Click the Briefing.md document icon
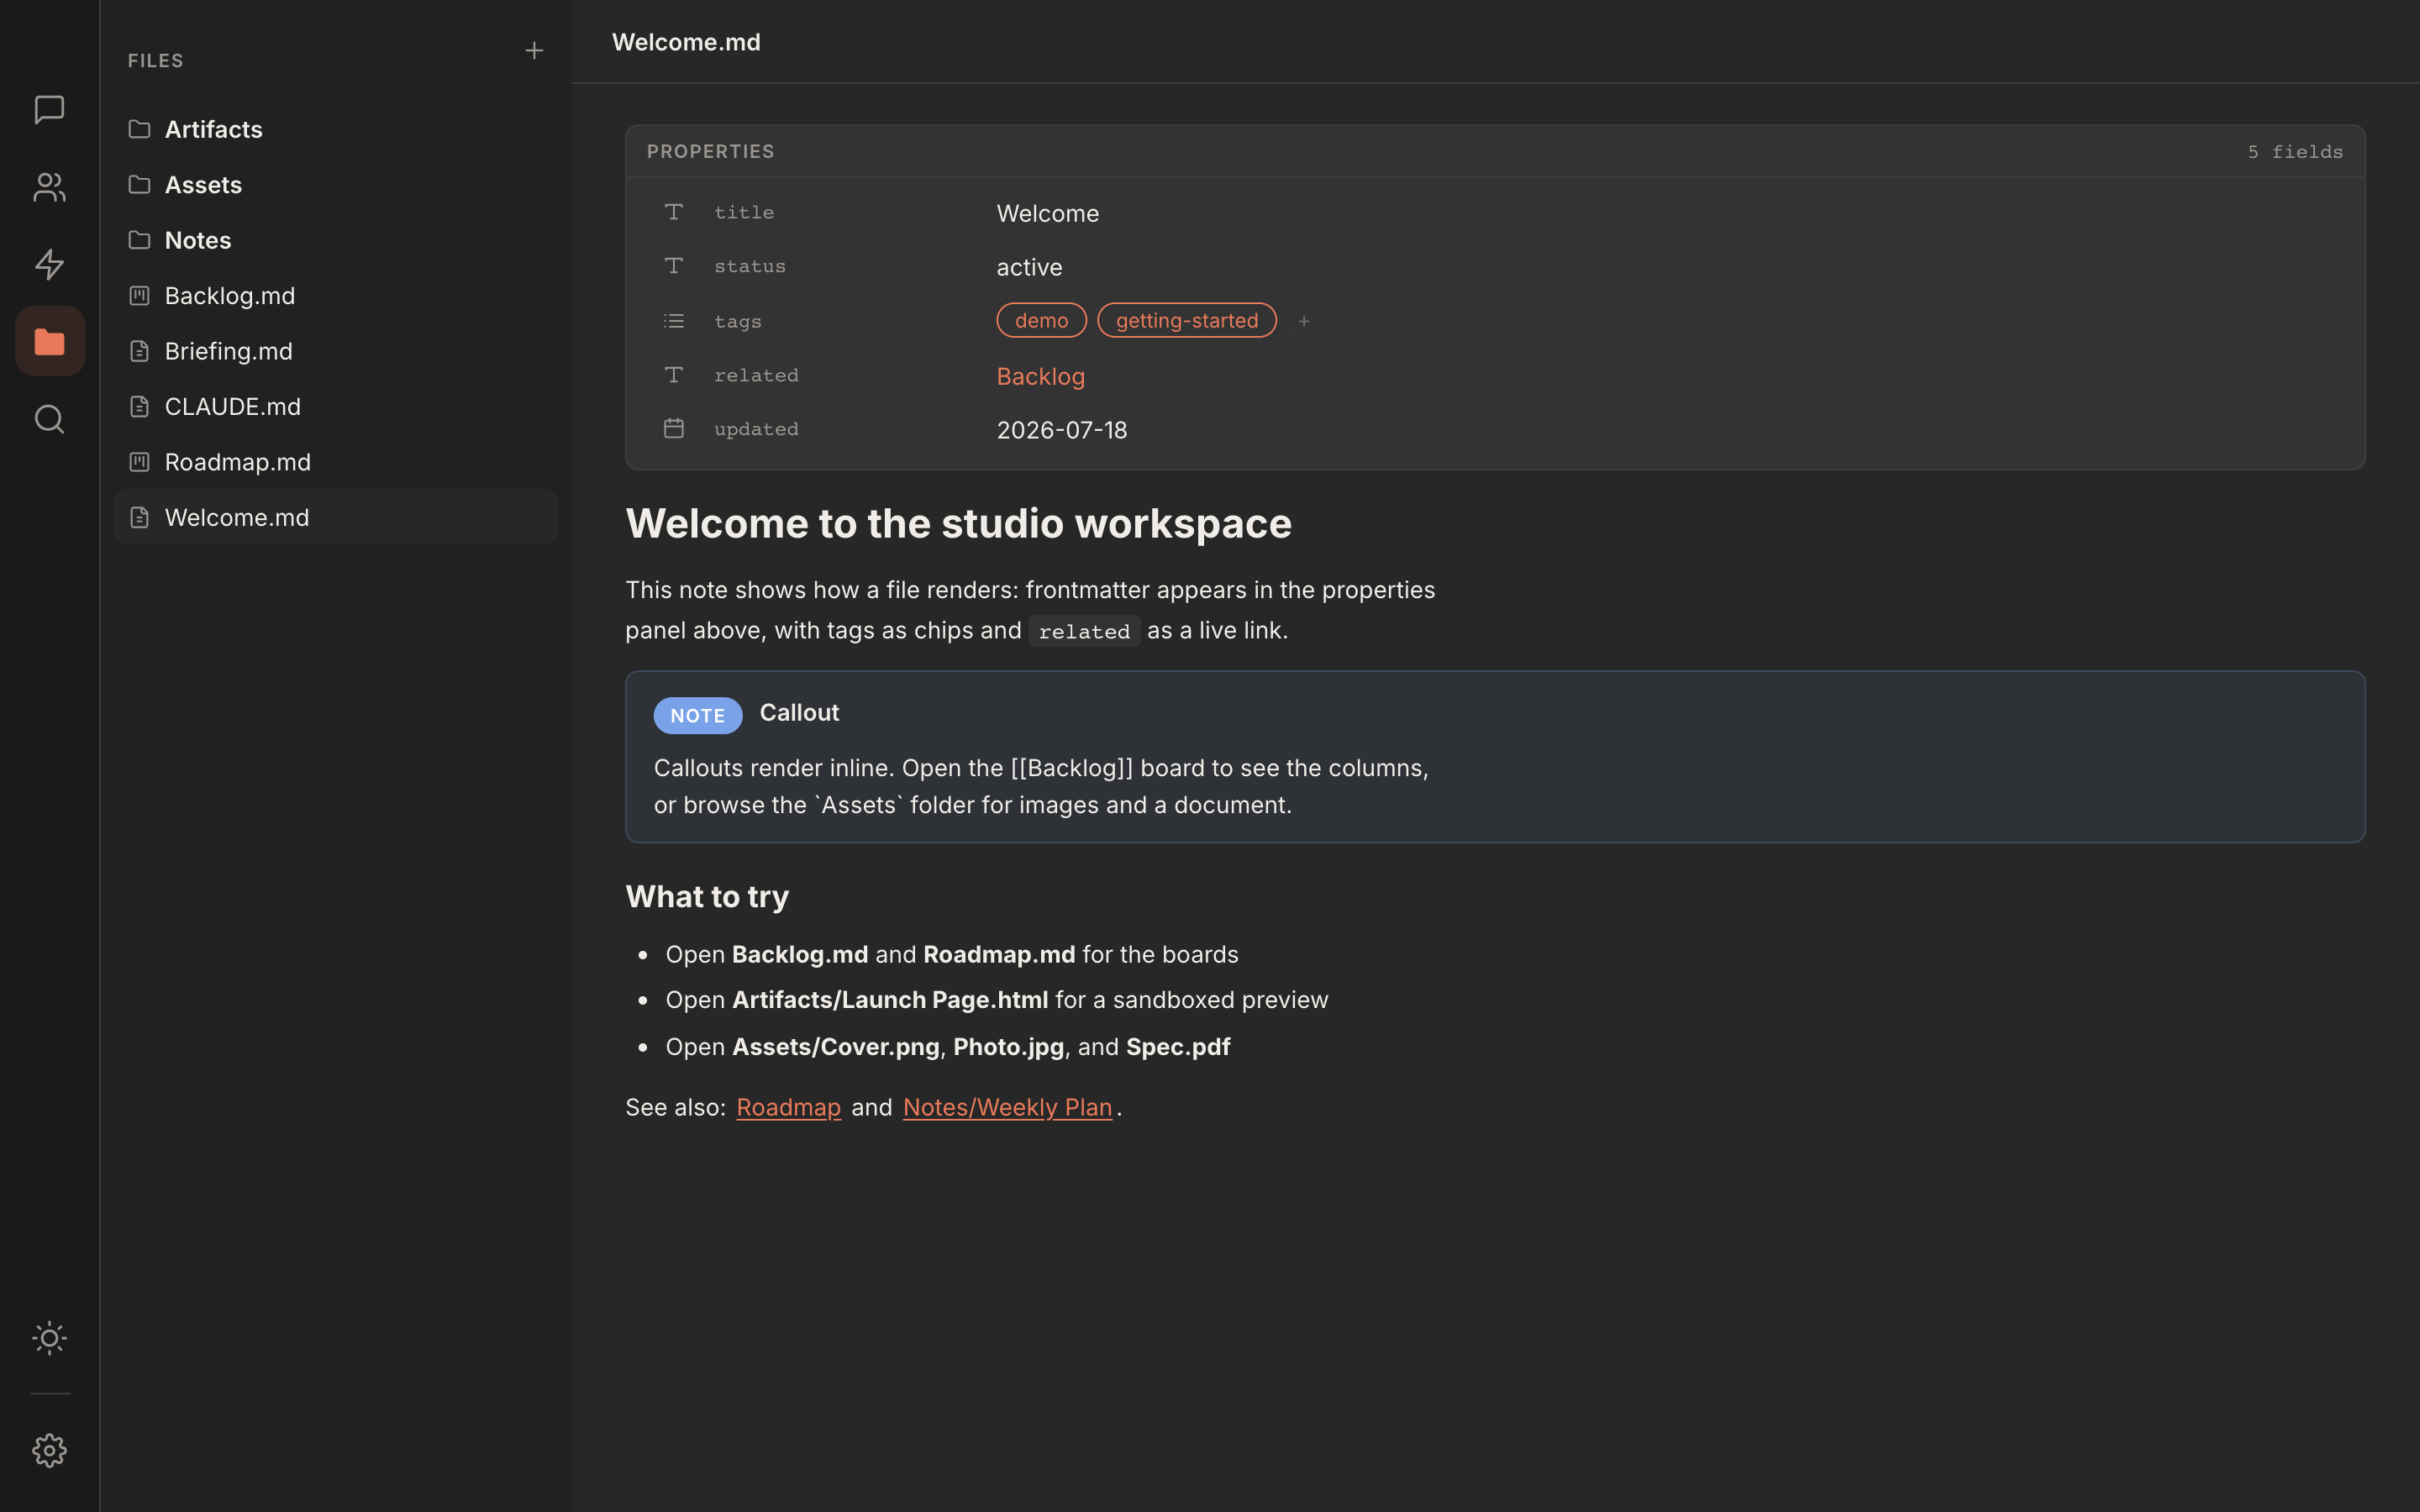The image size is (2420, 1512). pyautogui.click(x=139, y=351)
